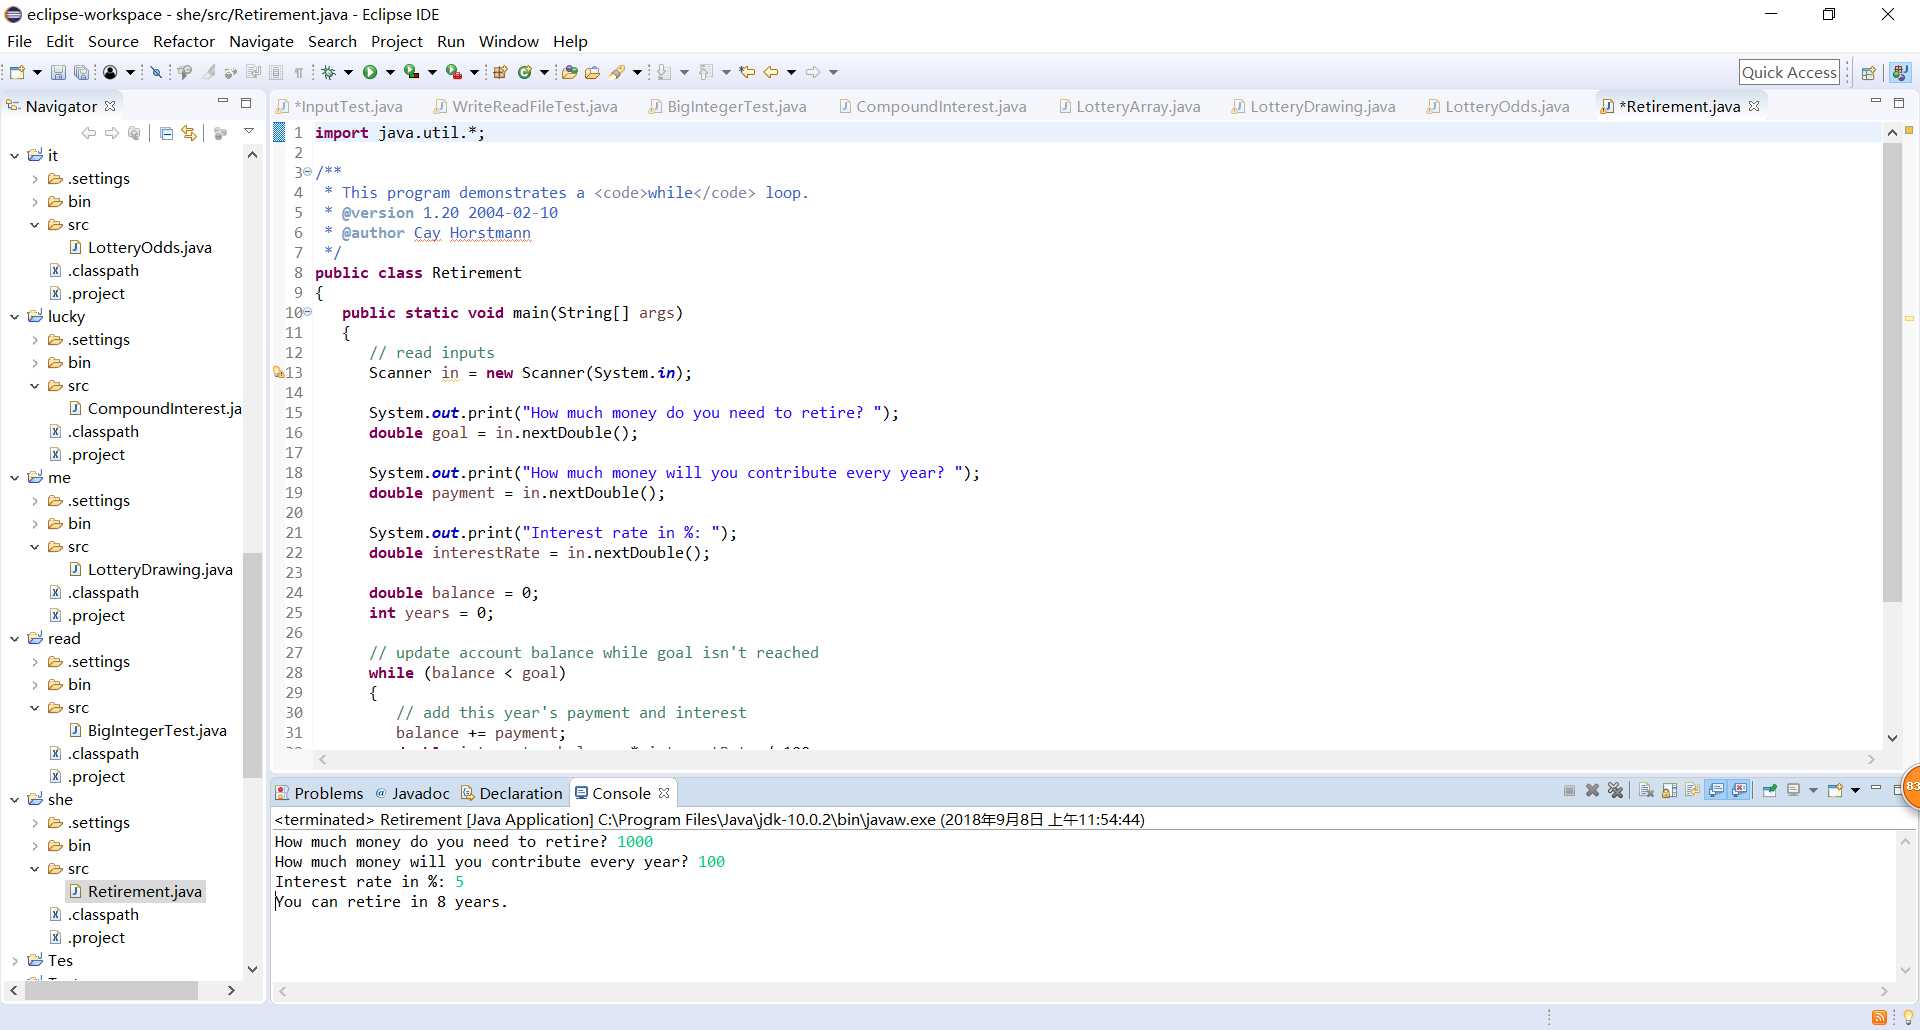This screenshot has width=1920, height=1030.
Task: Collapse the Javadoc comment fold at line 3
Action: (x=307, y=172)
